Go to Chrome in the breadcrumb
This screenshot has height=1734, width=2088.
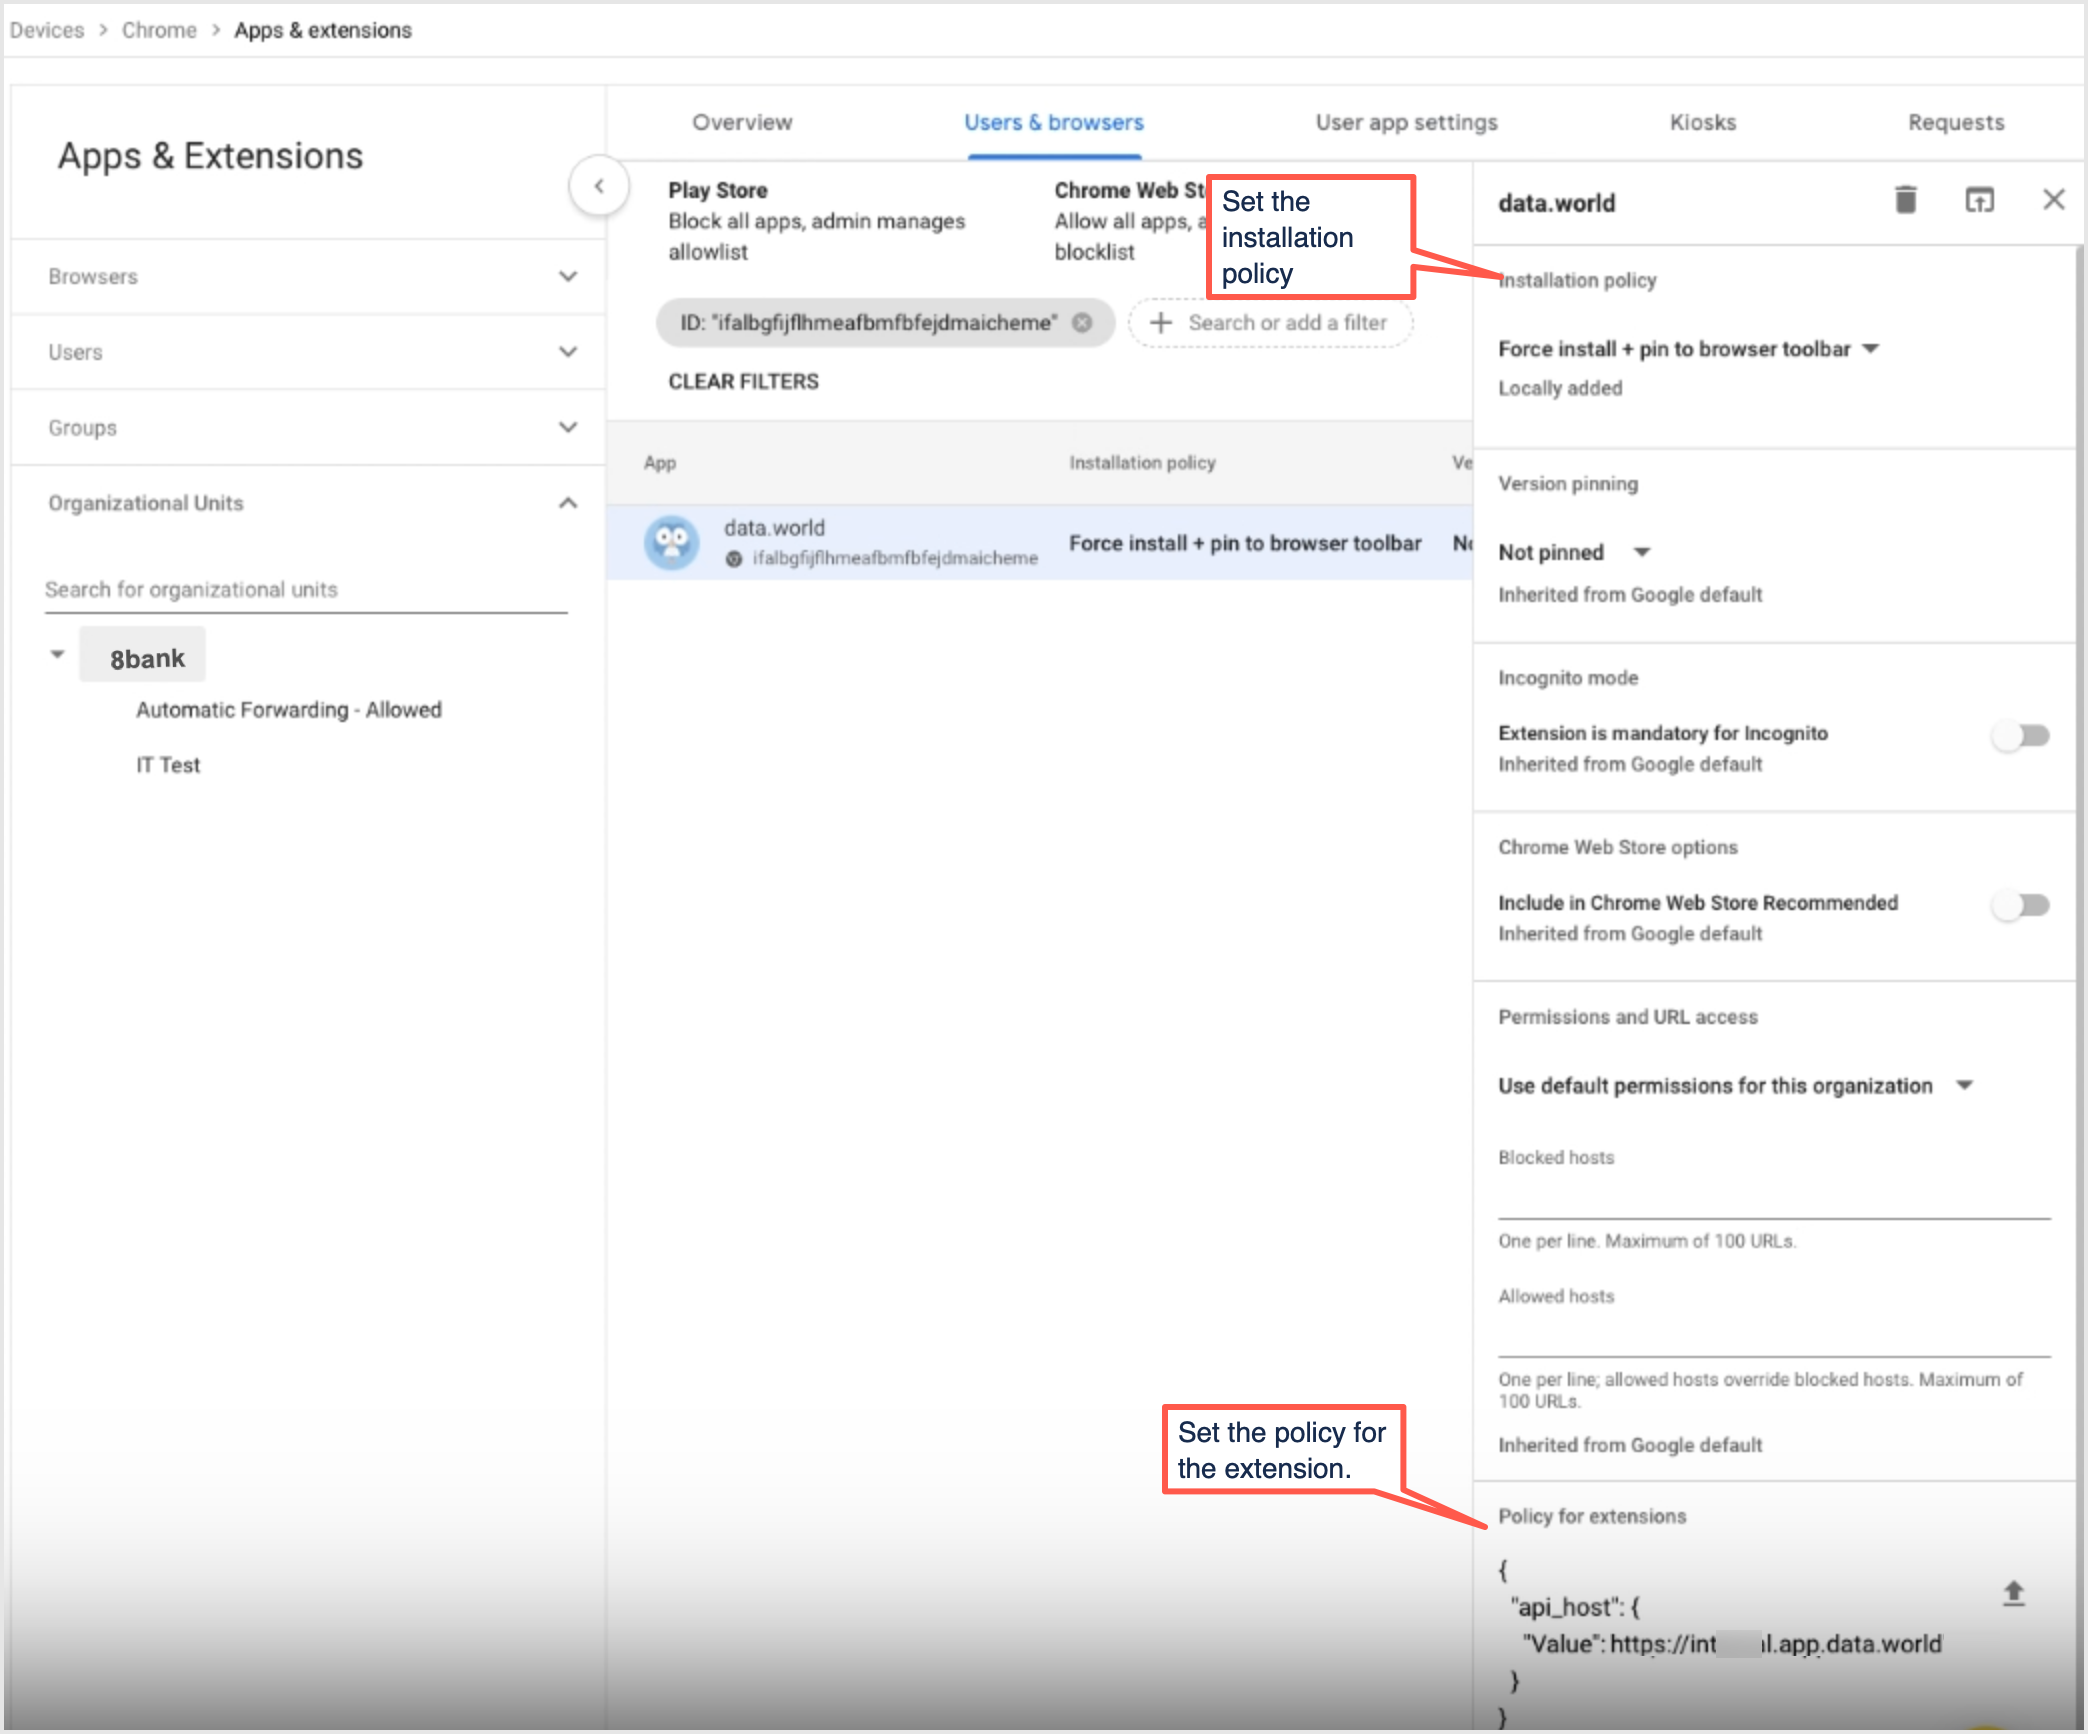(159, 30)
